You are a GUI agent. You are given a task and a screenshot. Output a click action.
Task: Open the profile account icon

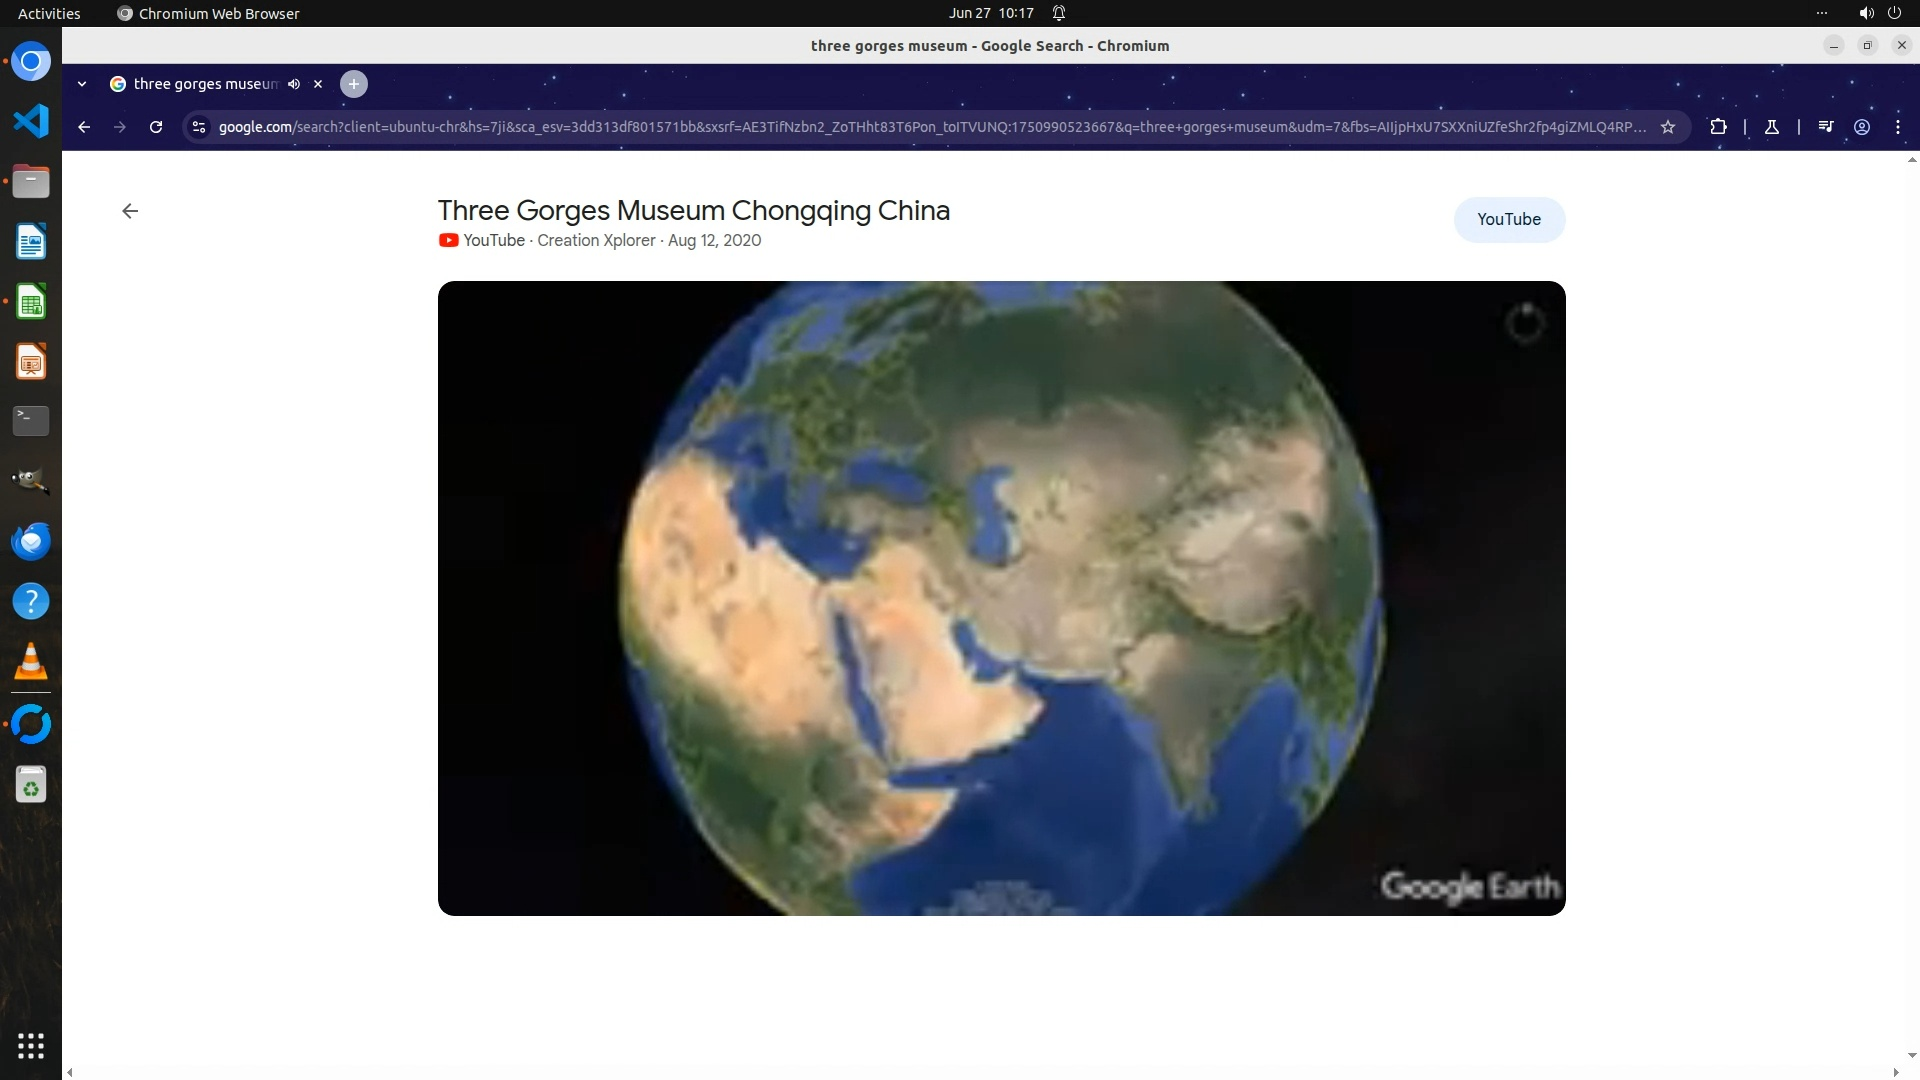(1862, 127)
